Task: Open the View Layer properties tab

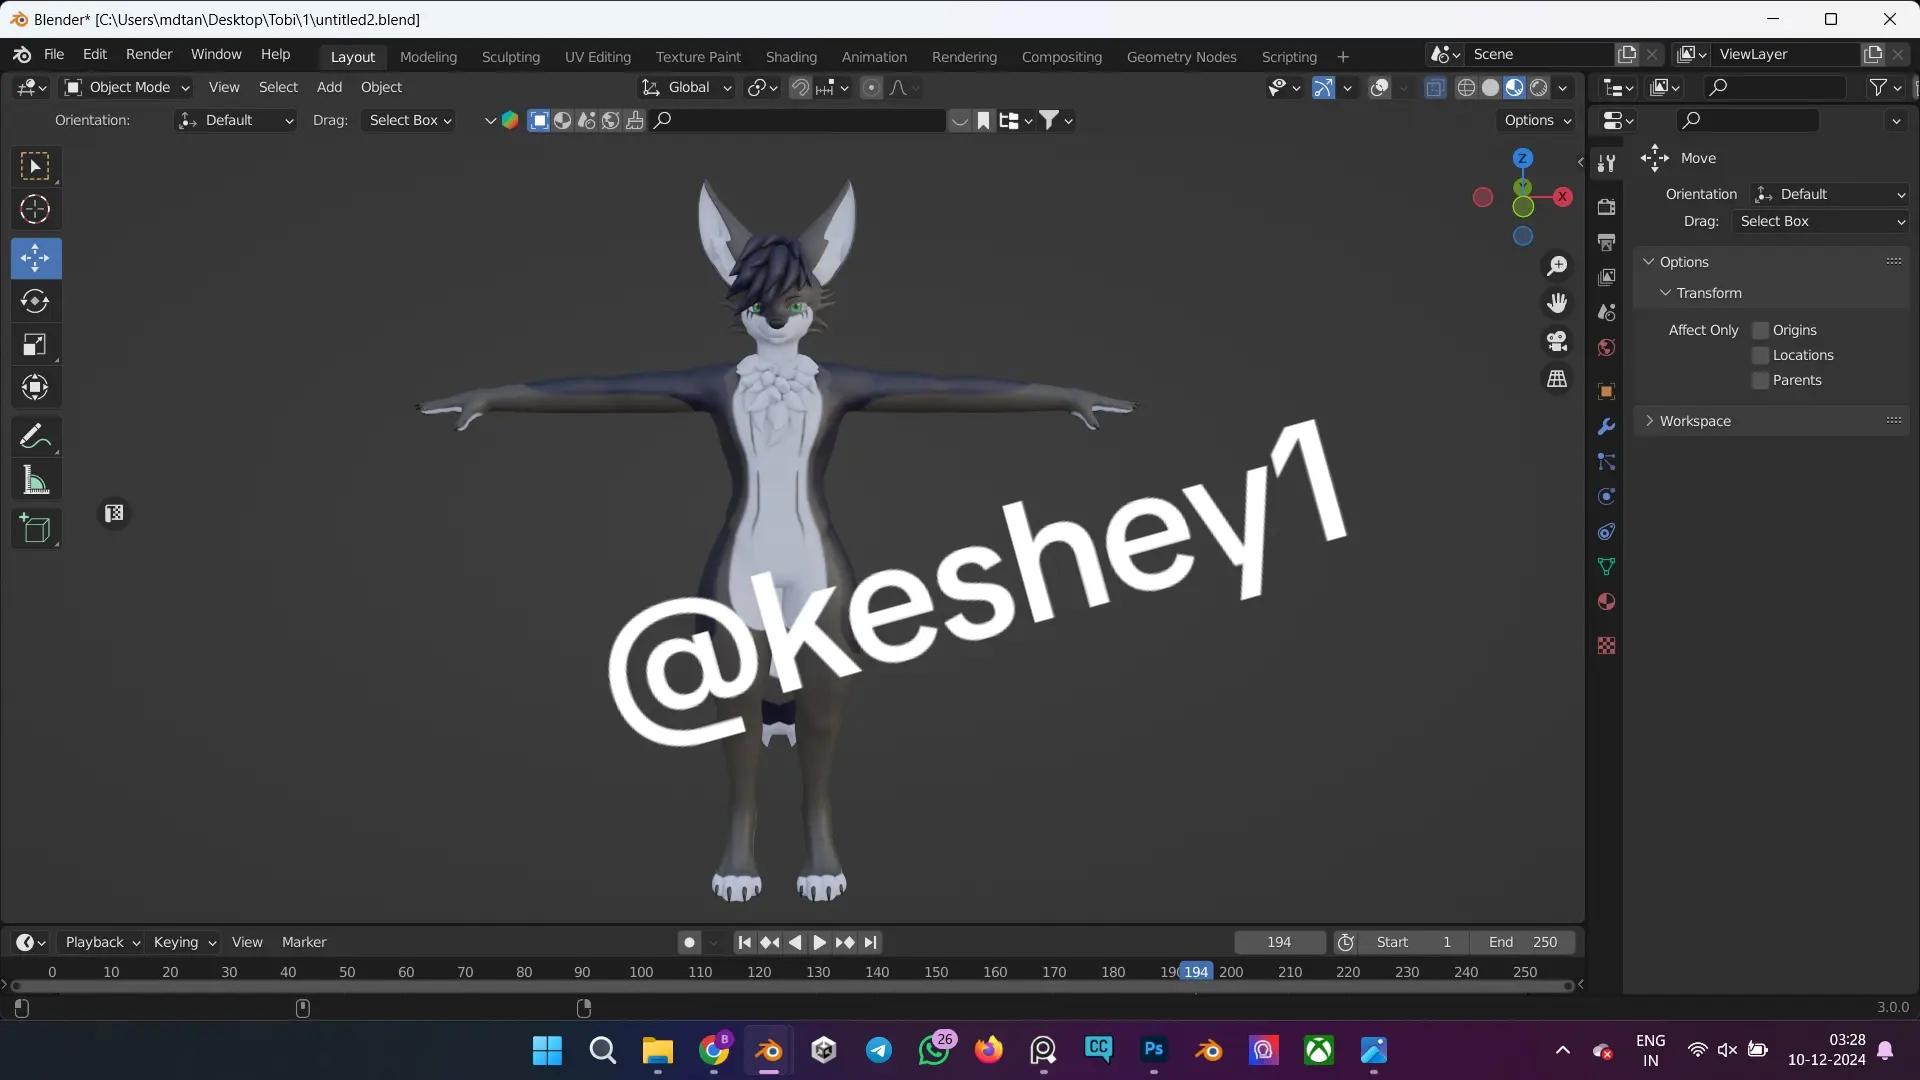Action: click(1606, 277)
